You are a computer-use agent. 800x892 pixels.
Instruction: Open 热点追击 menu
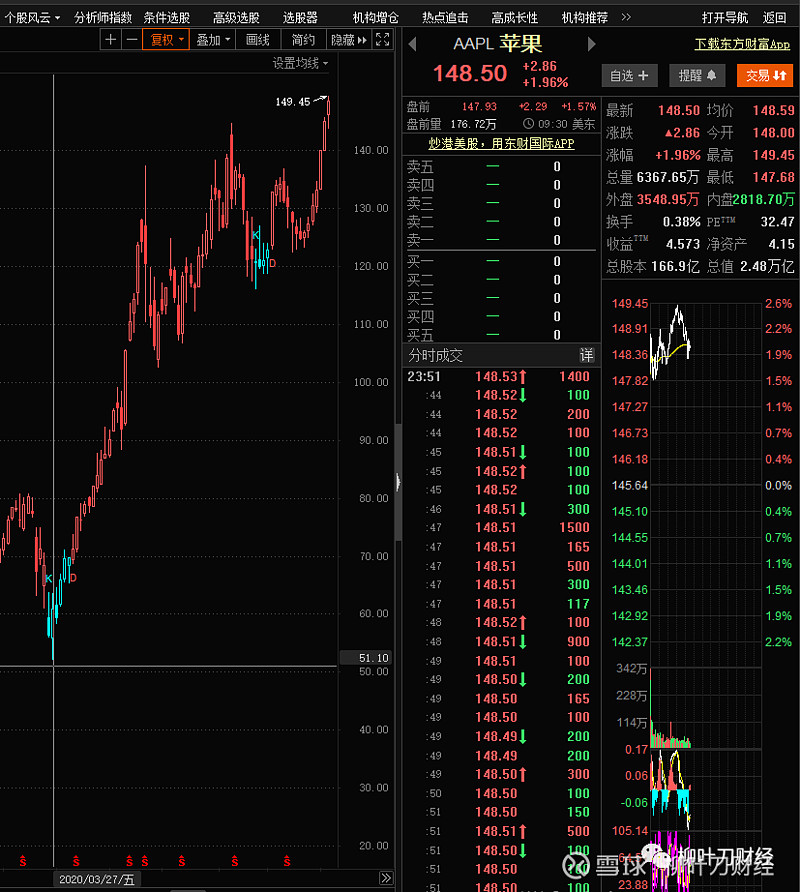445,18
